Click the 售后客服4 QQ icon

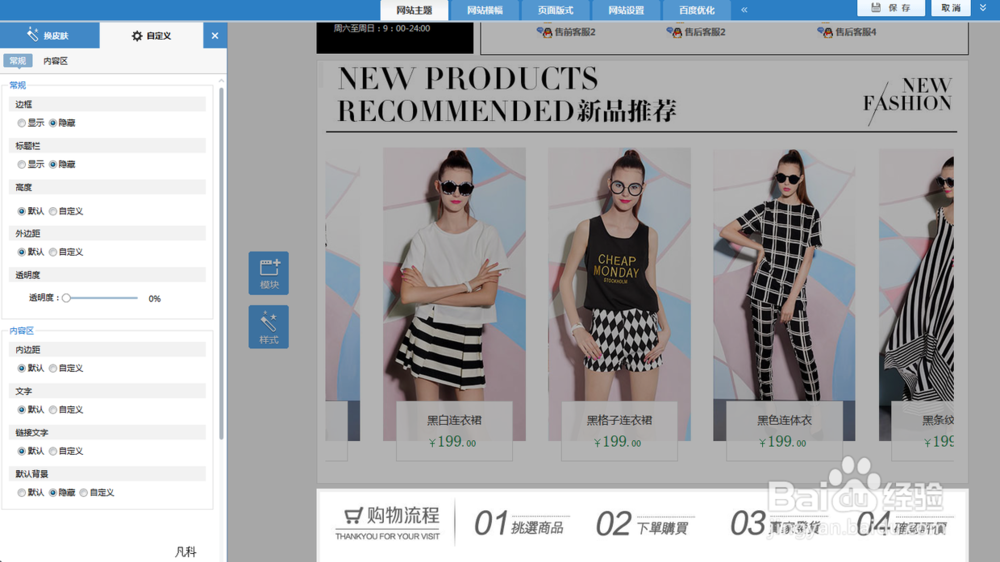coord(826,32)
